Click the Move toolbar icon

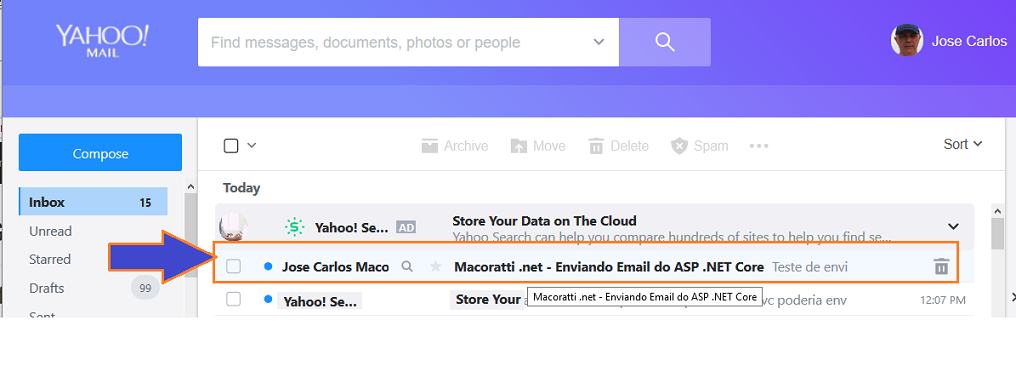(x=519, y=146)
